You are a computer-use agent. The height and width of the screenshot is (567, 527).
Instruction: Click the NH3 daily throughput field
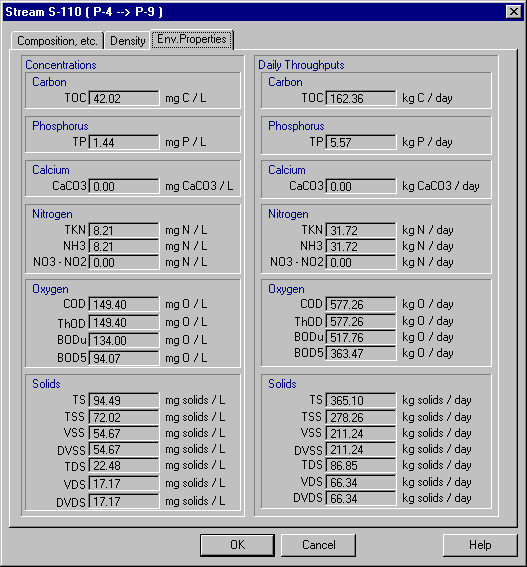[361, 247]
